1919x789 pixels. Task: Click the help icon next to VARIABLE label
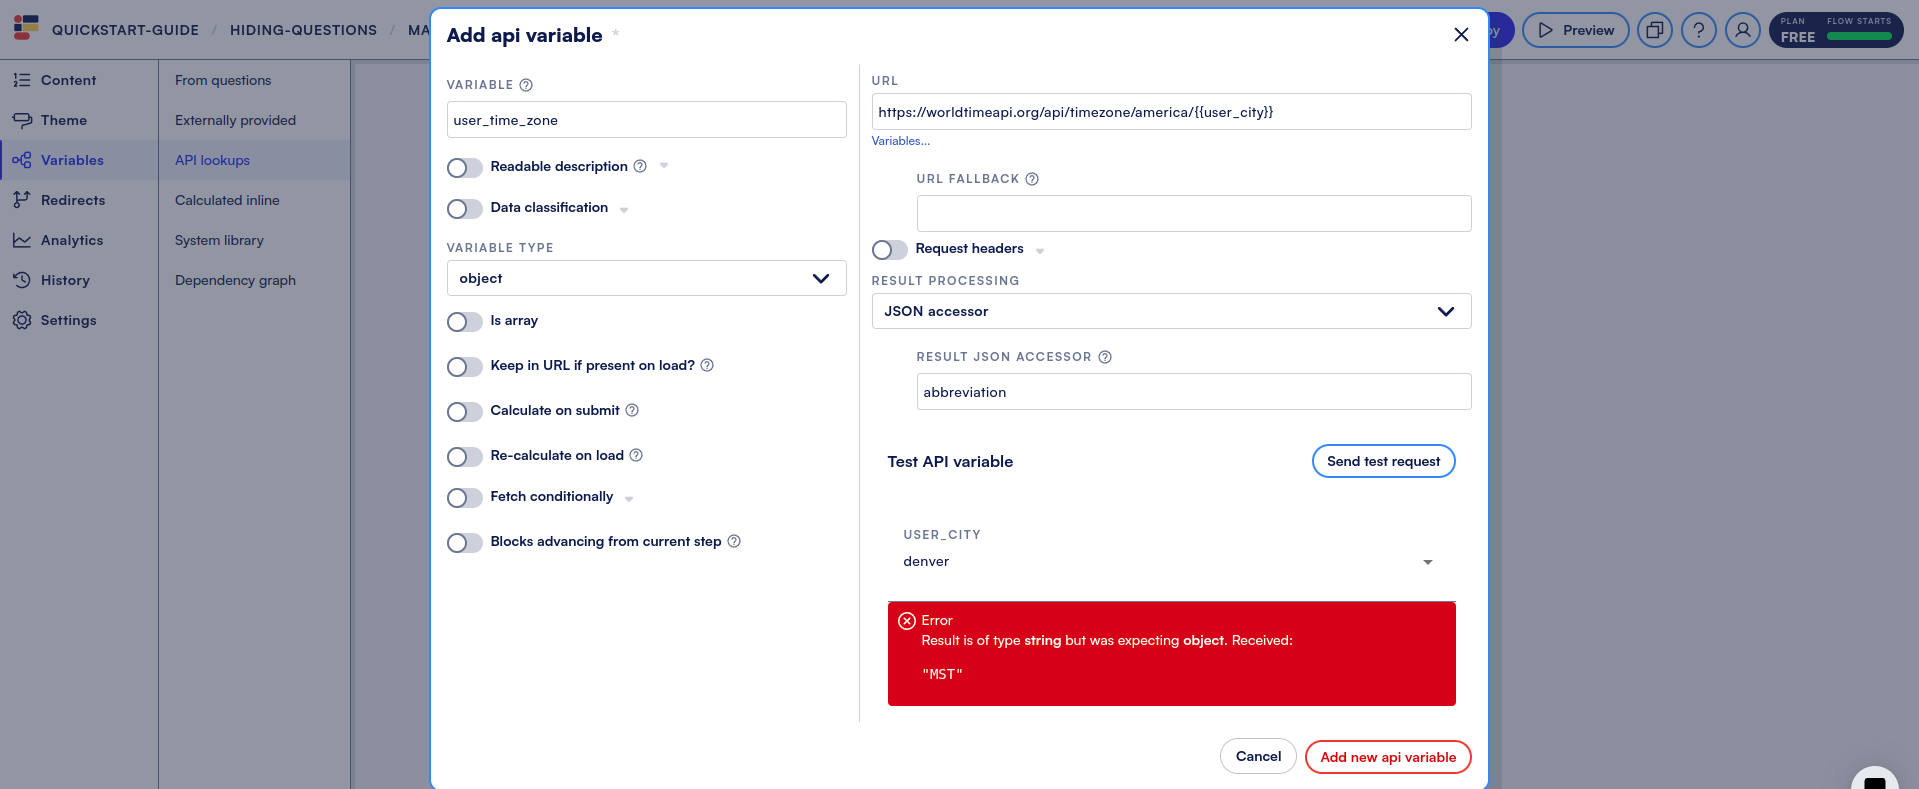[526, 85]
